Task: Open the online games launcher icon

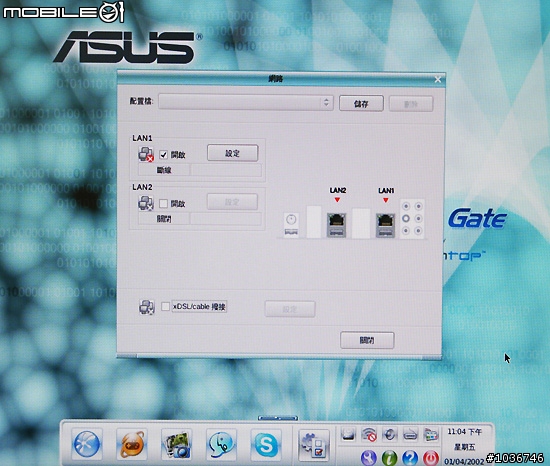Action: pyautogui.click(x=132, y=445)
